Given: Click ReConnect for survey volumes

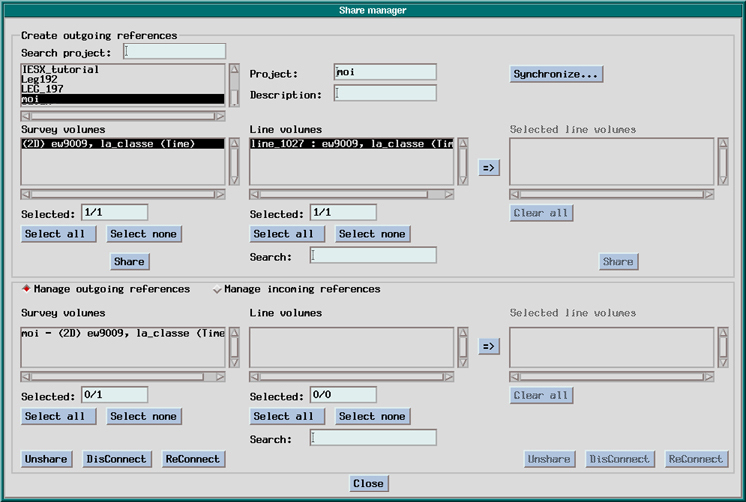Looking at the screenshot, I should pyautogui.click(x=193, y=459).
